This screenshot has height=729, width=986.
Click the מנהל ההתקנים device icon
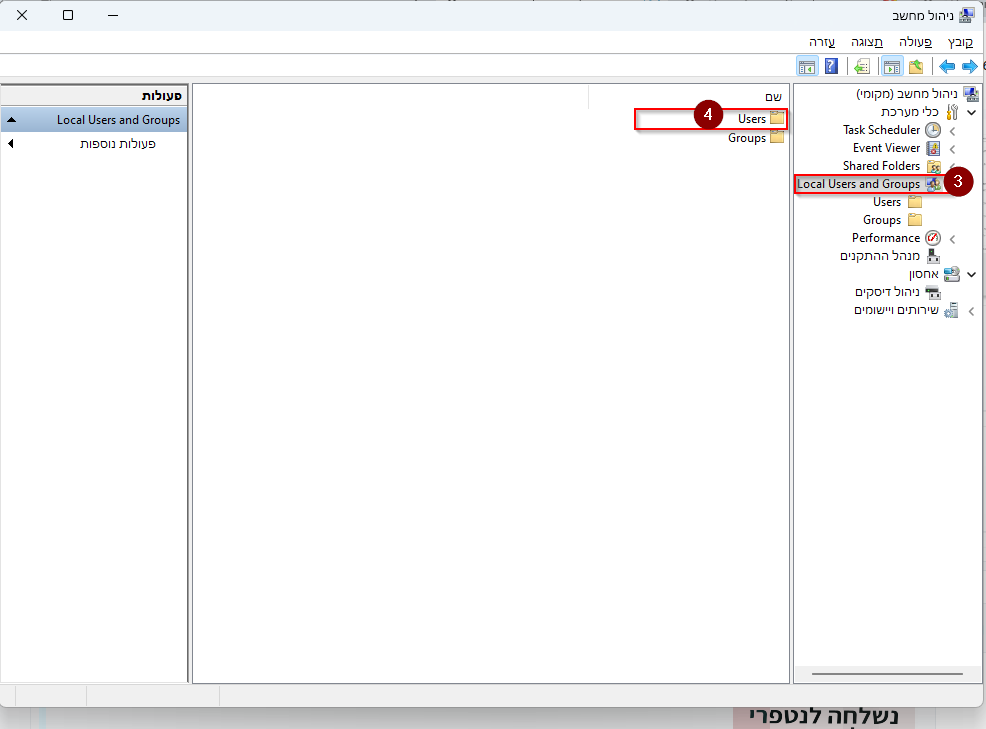[x=932, y=256]
